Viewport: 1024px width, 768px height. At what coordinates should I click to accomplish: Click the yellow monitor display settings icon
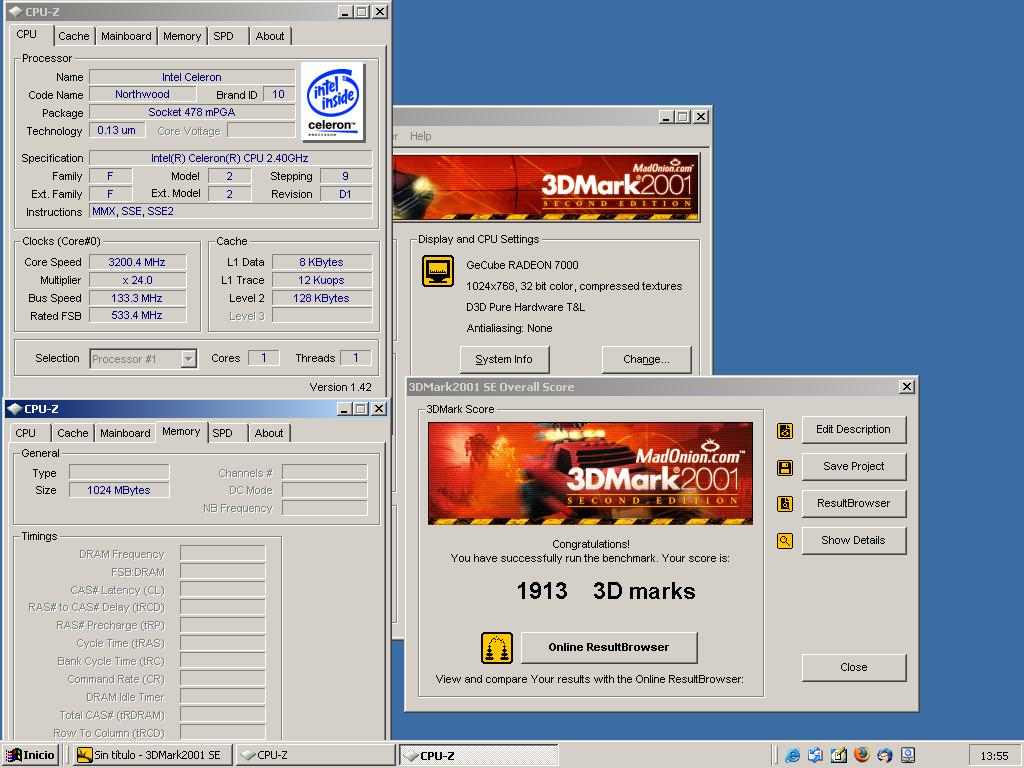[x=438, y=271]
